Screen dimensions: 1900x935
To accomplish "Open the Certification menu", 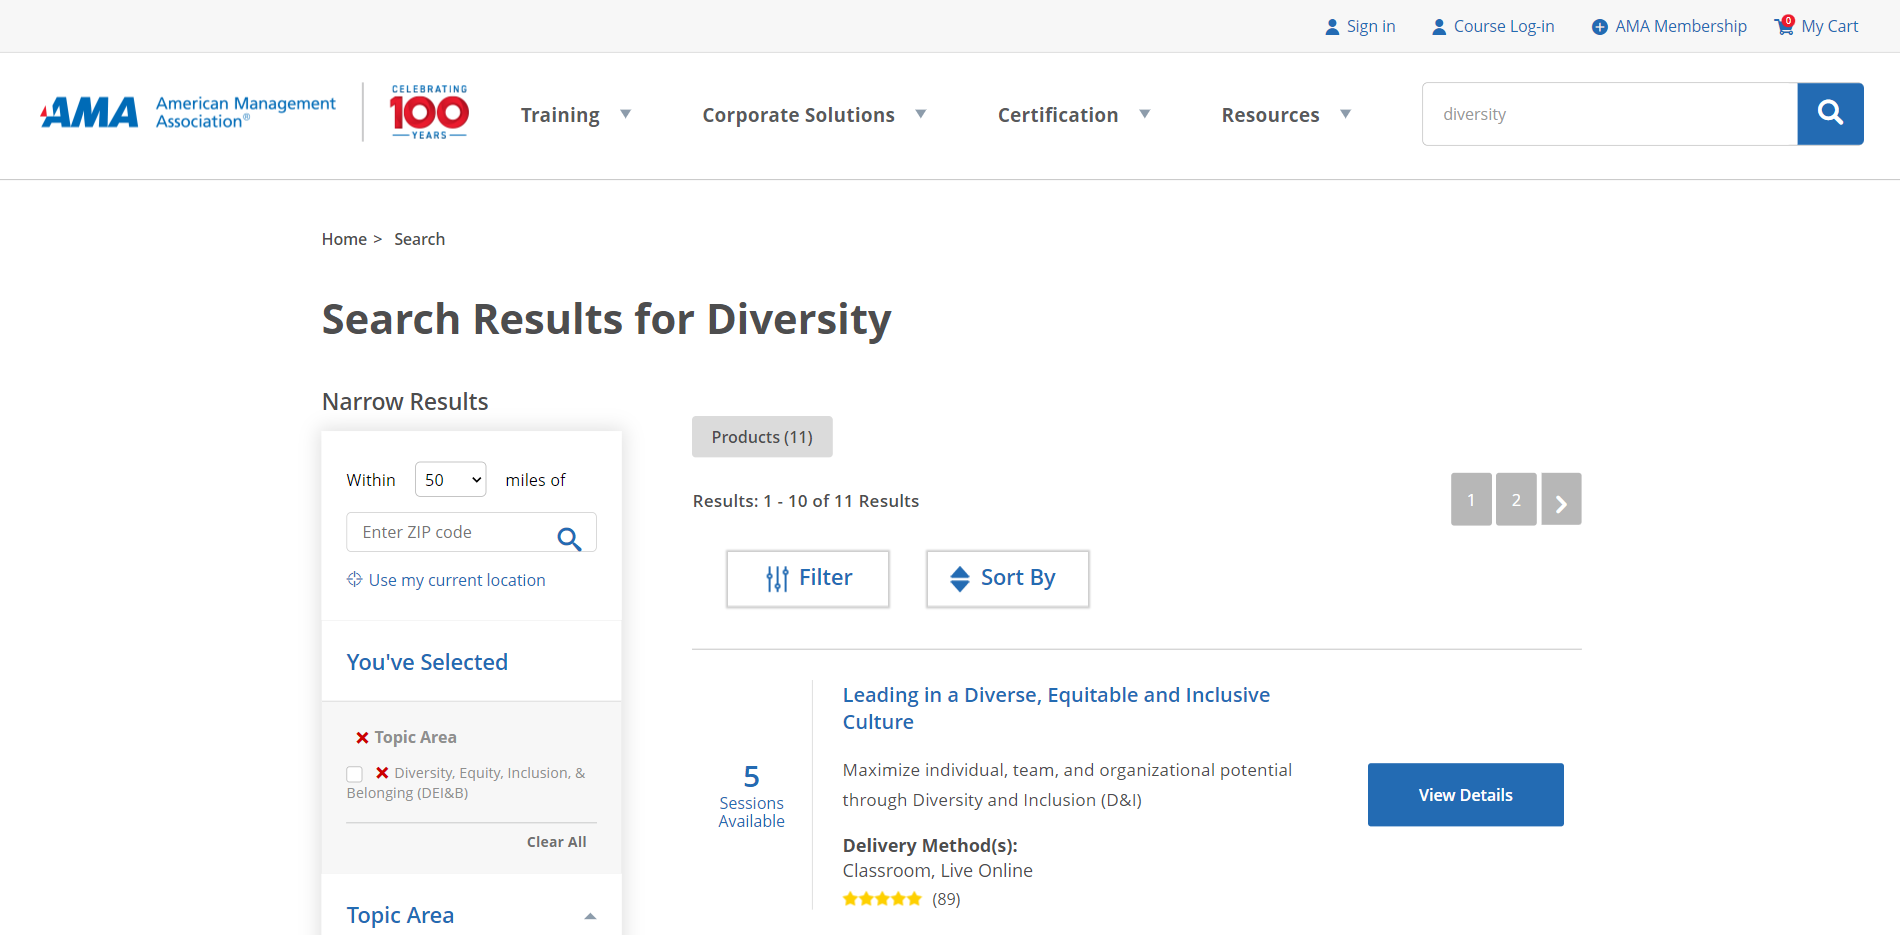I will tap(1058, 115).
